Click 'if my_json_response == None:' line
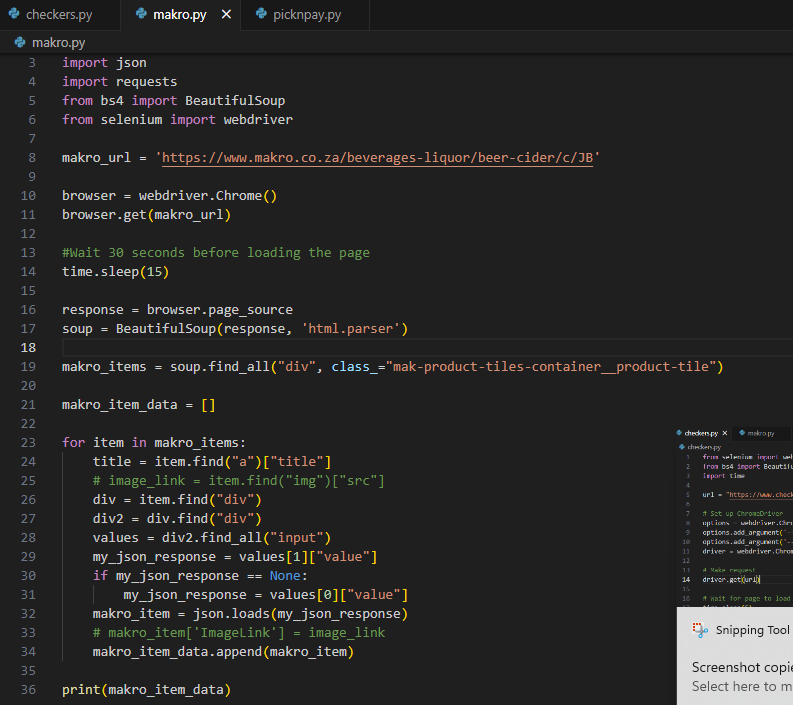Screen dimensions: 793x705 [x=200, y=576]
